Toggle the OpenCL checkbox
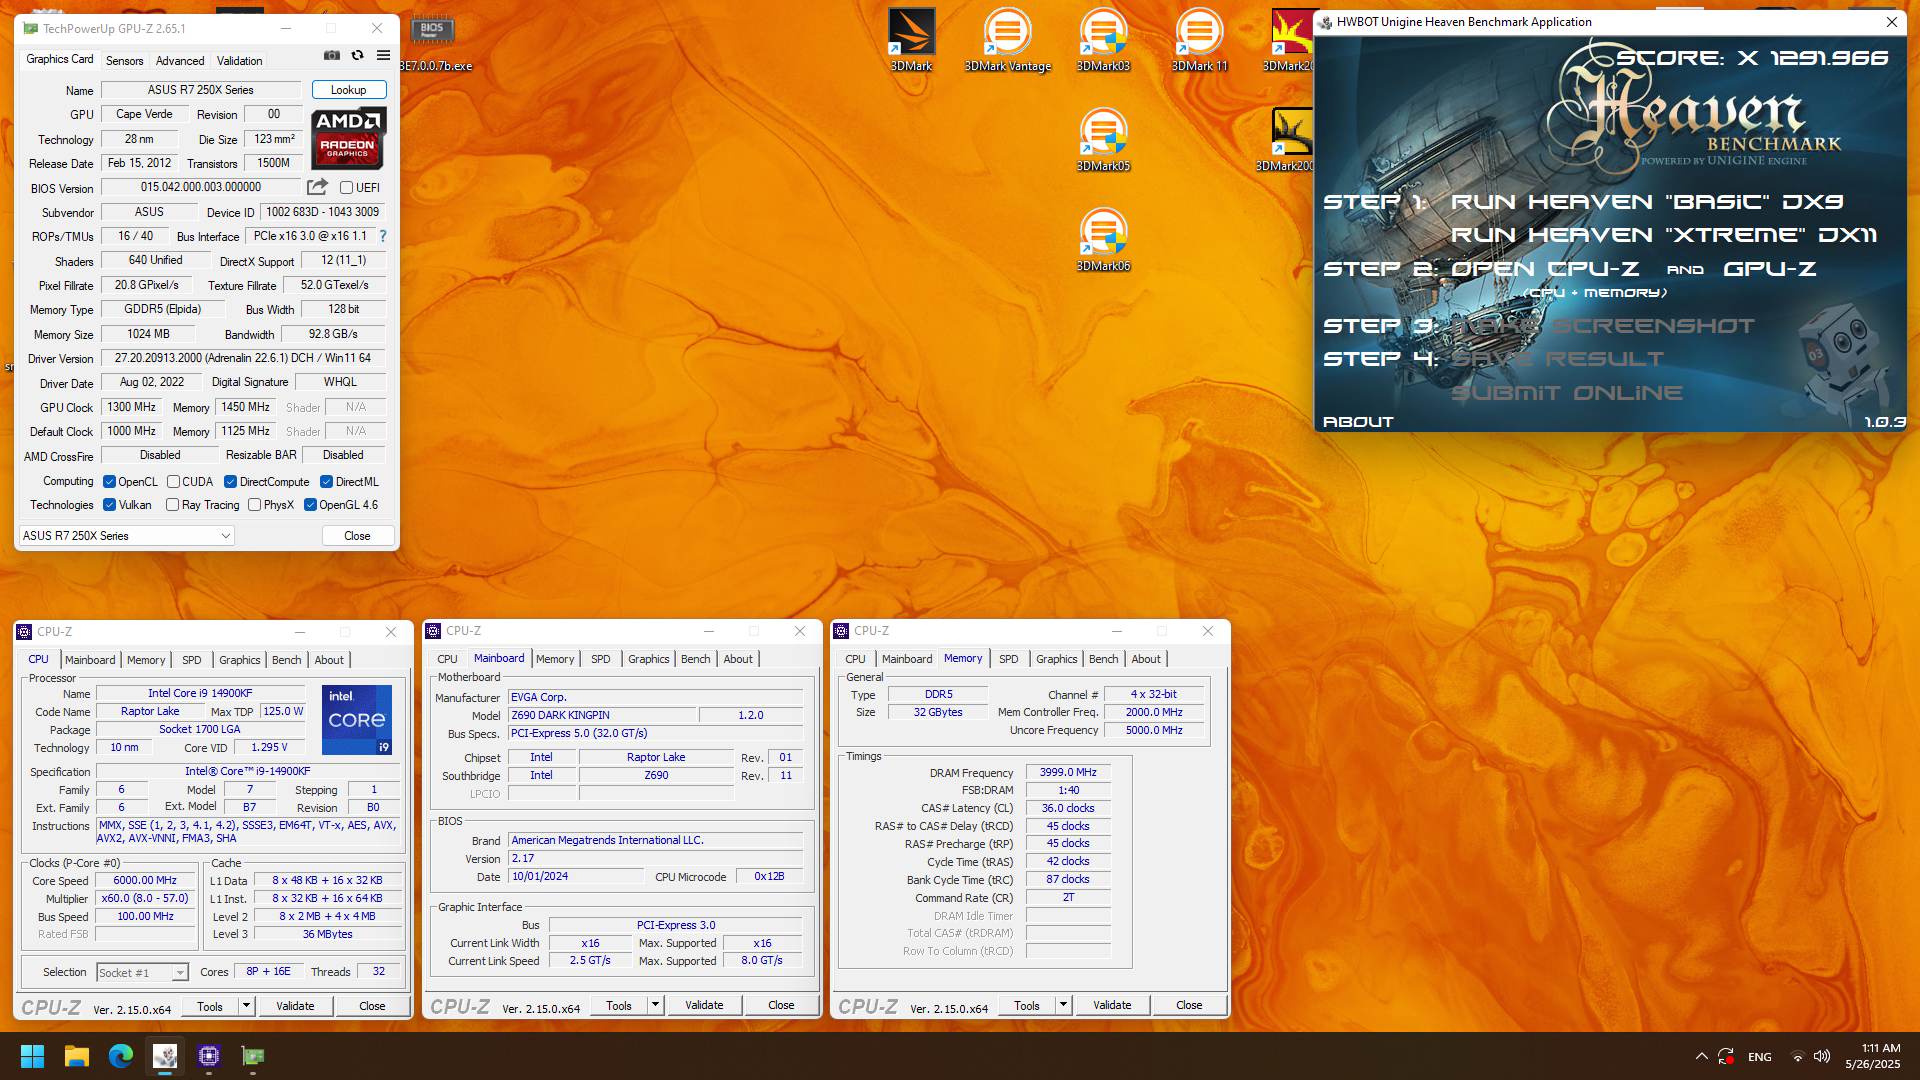The image size is (1920, 1080). pos(109,481)
